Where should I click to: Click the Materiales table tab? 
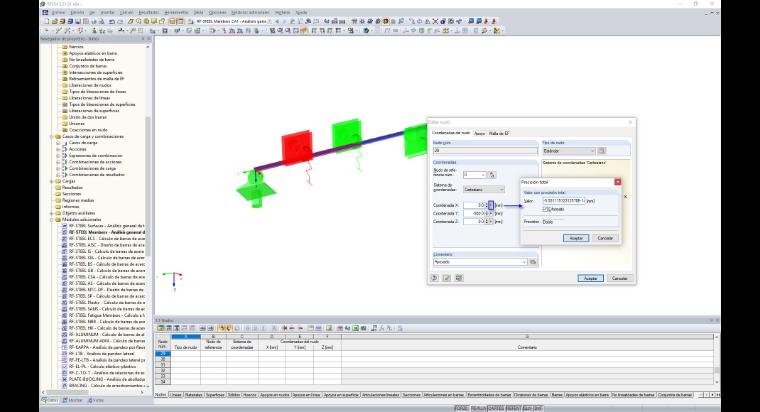[193, 395]
